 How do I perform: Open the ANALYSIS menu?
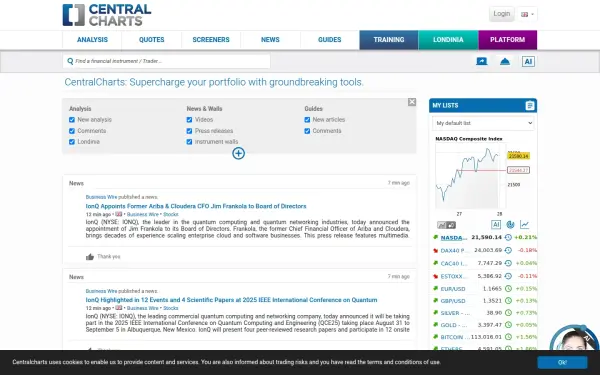pos(92,40)
